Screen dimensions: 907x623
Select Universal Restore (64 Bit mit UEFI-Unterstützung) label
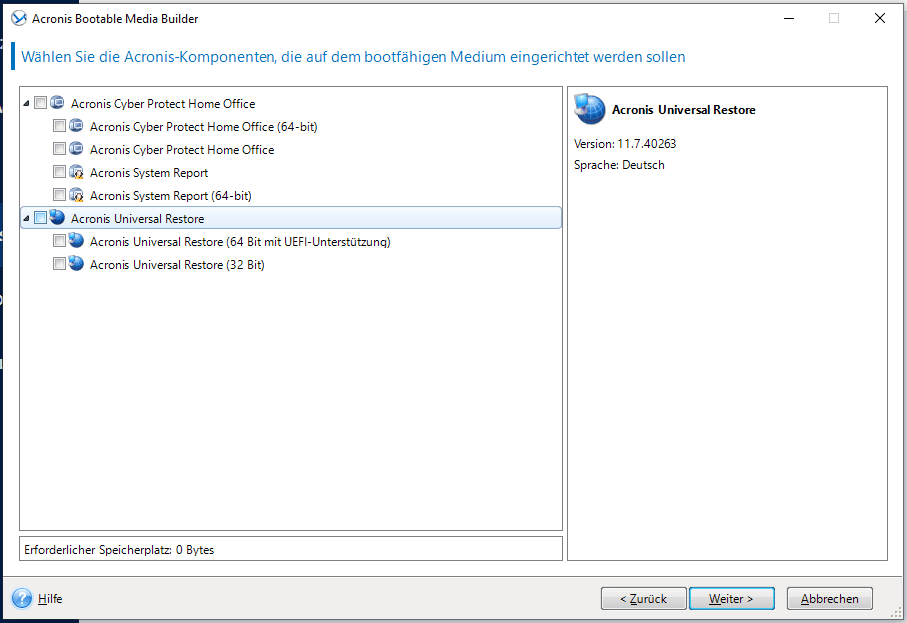(239, 242)
